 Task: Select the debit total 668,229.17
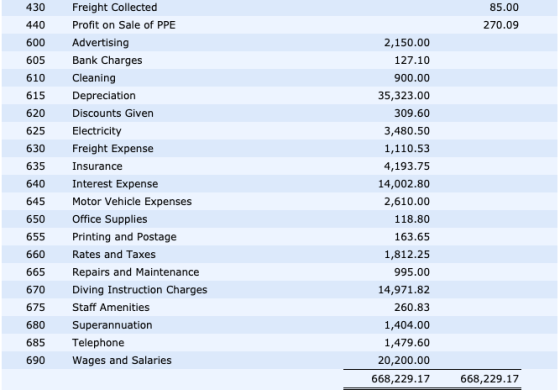click(x=400, y=379)
